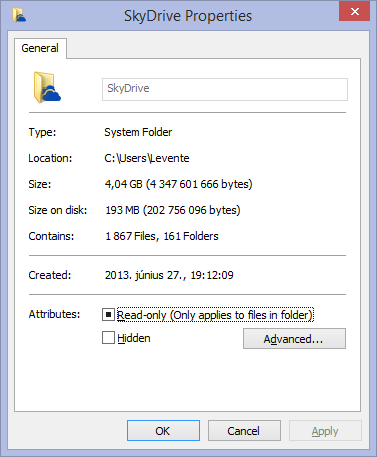Click the small SkyDrive folder icon in title bar
Viewport: 377px width, 457px height.
[19, 15]
